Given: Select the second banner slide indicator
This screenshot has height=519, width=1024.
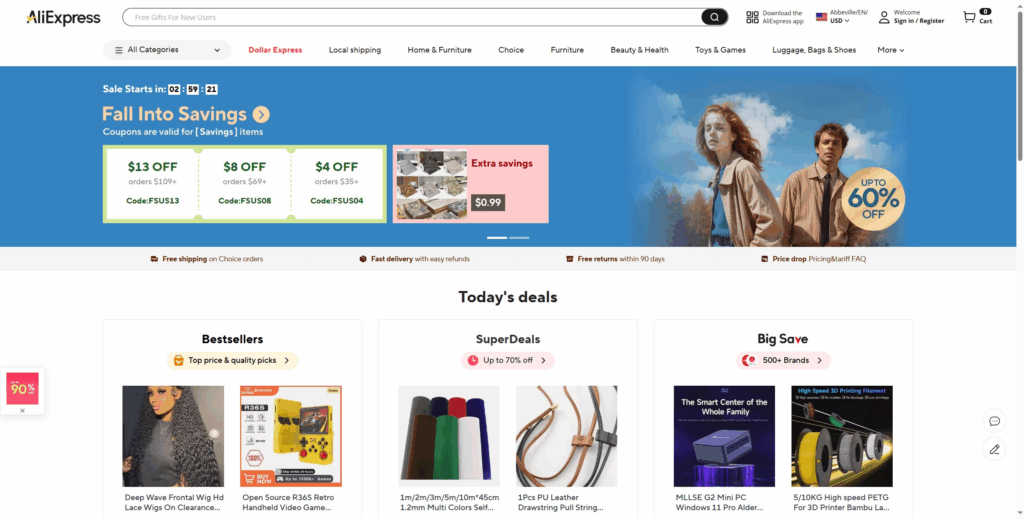Looking at the screenshot, I should tap(519, 238).
